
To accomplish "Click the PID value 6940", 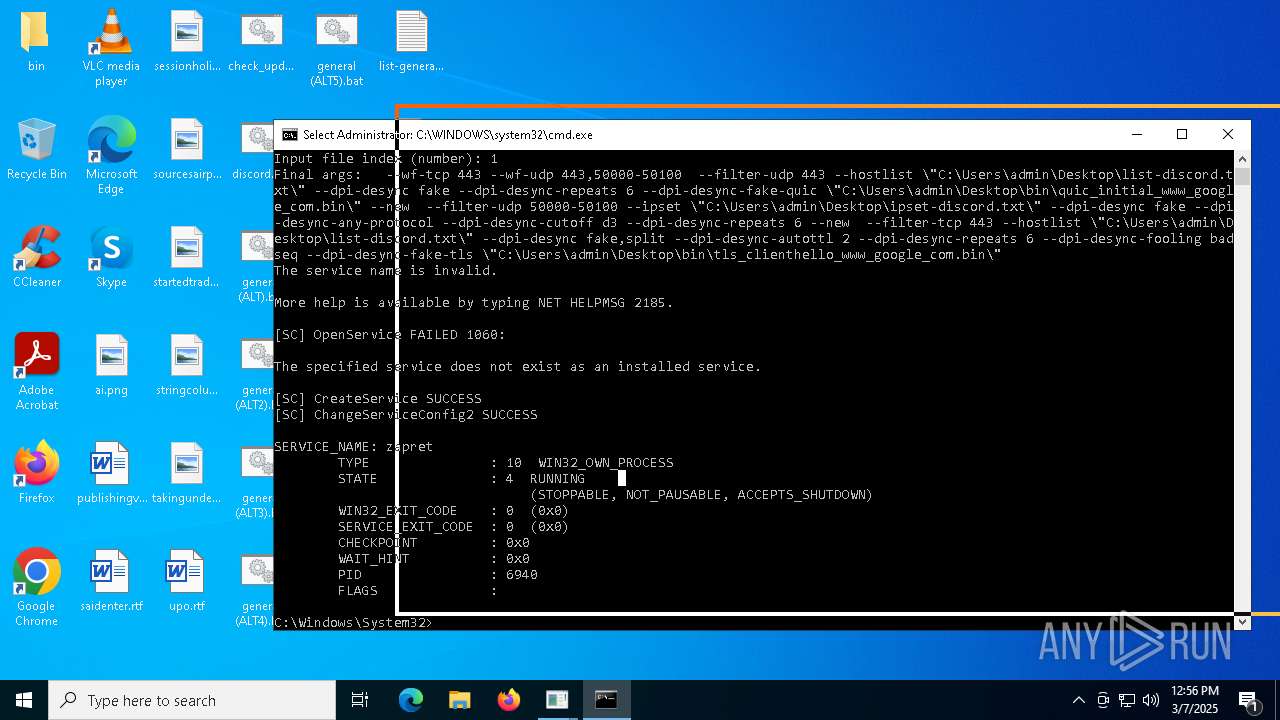I will point(522,574).
